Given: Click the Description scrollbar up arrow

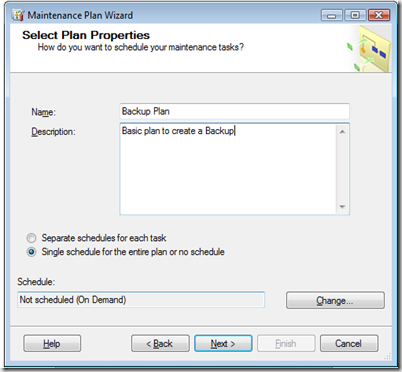Looking at the screenshot, I should tap(342, 132).
